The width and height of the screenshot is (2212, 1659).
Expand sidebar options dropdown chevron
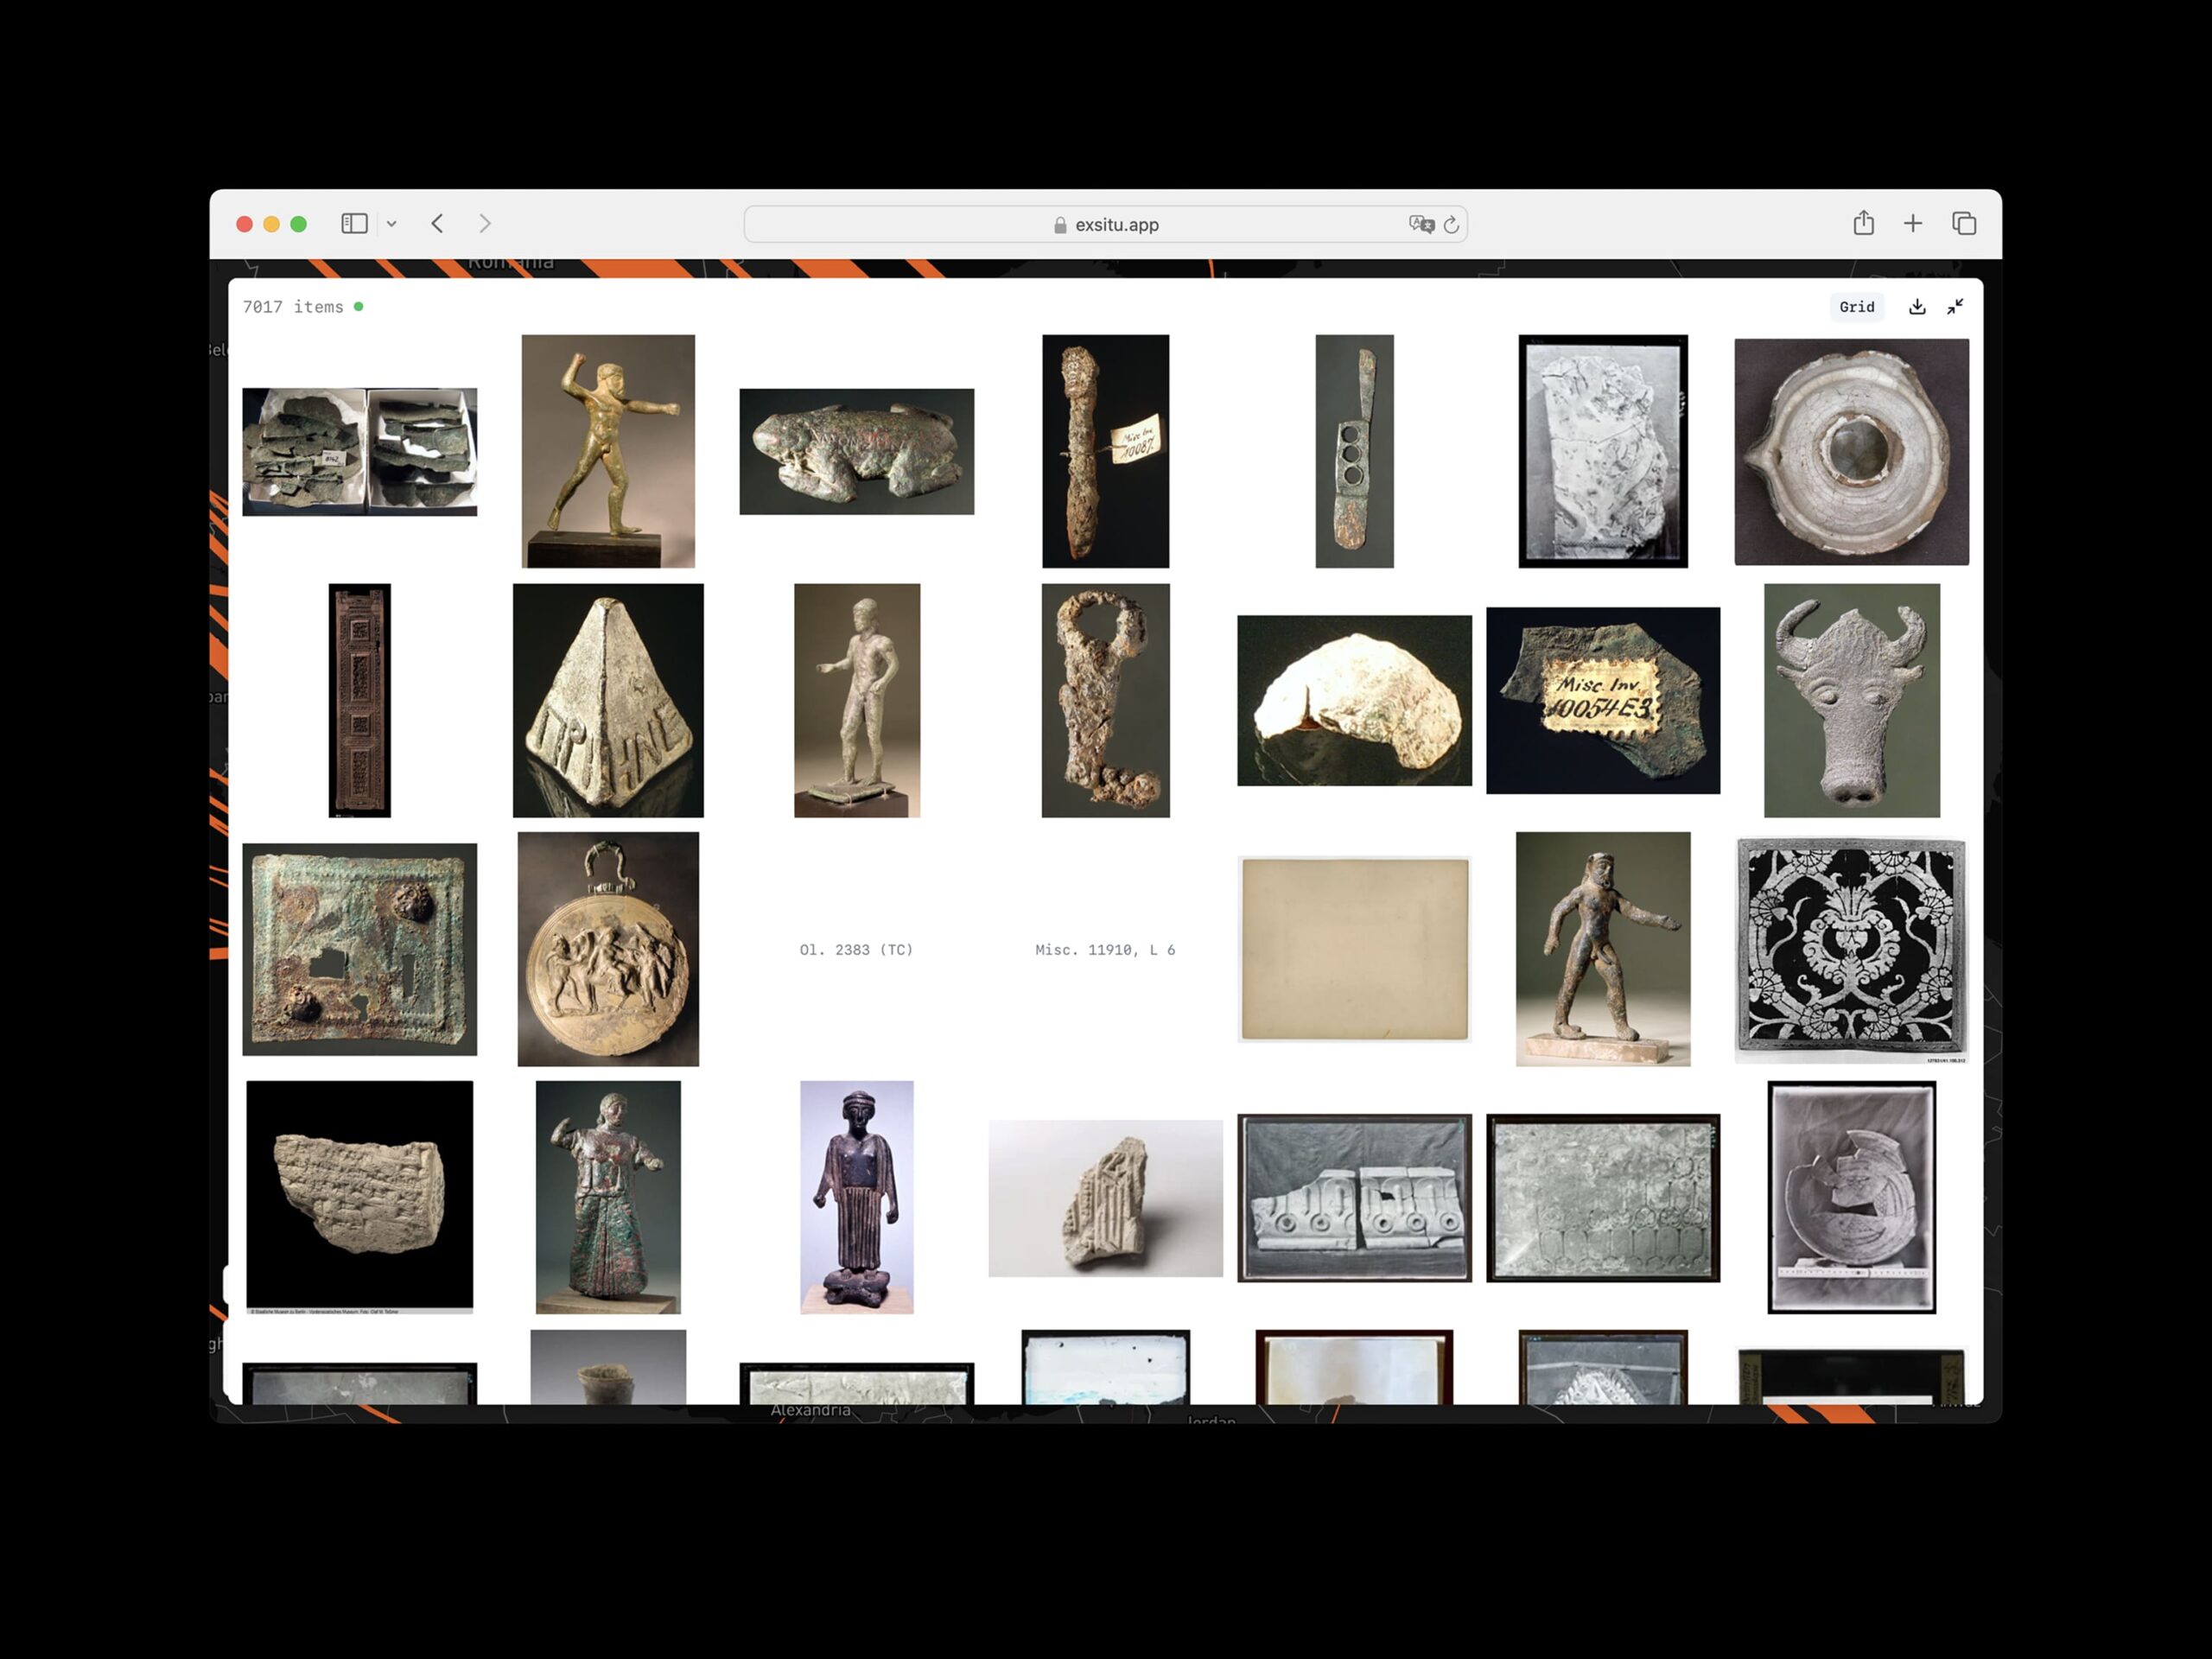coord(392,224)
